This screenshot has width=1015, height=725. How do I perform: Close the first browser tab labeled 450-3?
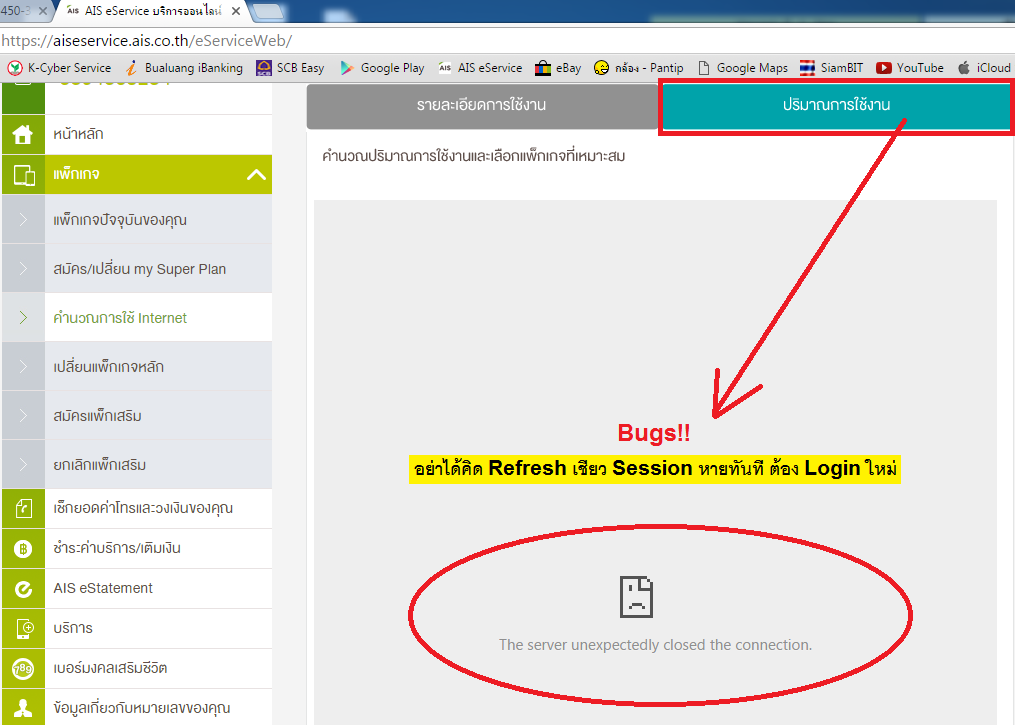coord(43,11)
